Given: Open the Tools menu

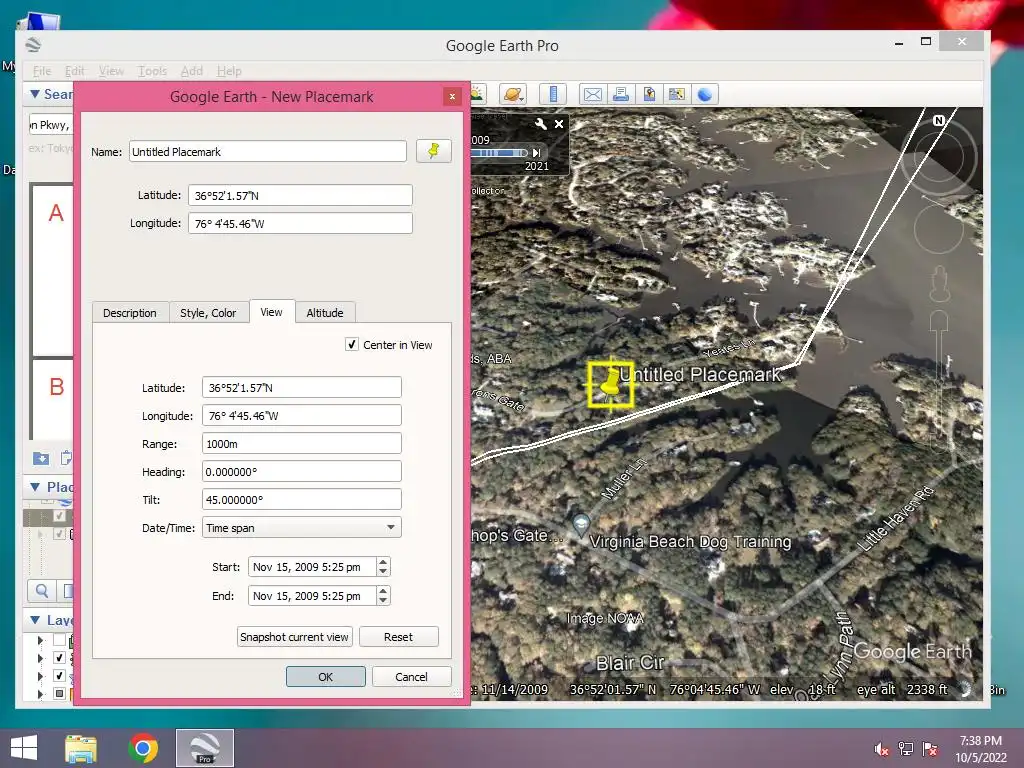Looking at the screenshot, I should pyautogui.click(x=152, y=71).
